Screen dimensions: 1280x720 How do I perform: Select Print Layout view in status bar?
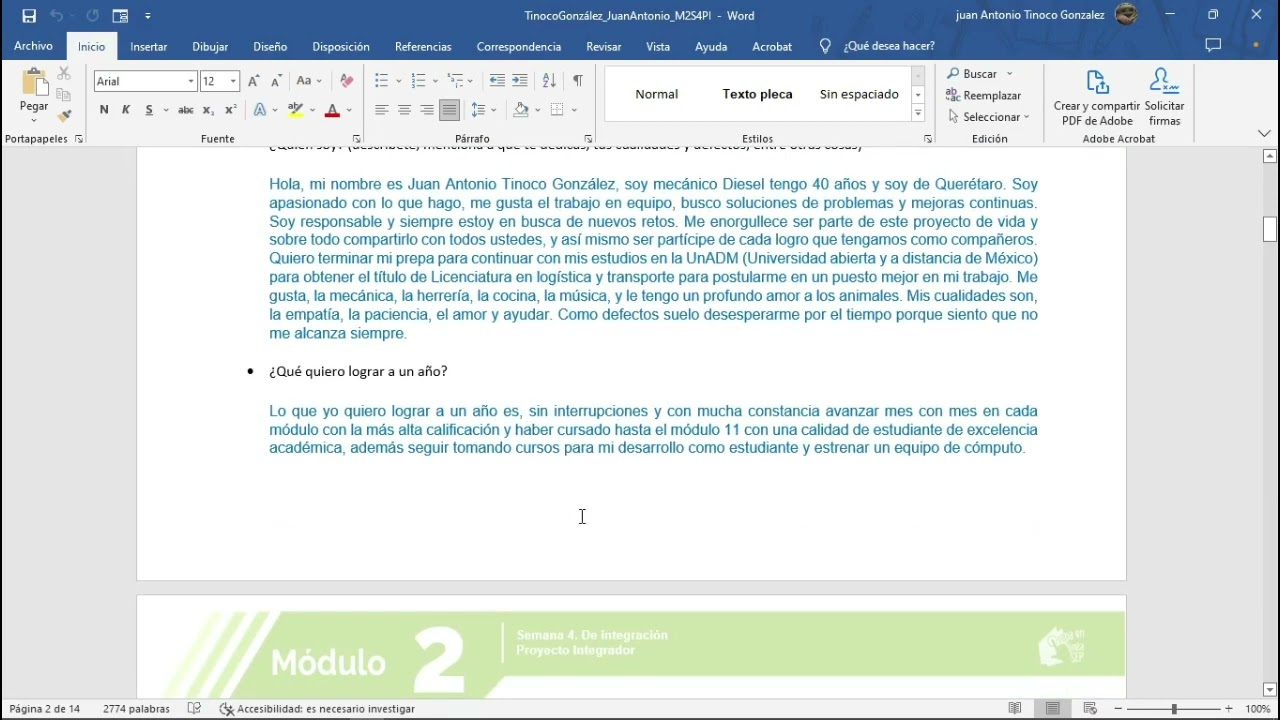[x=1052, y=708]
